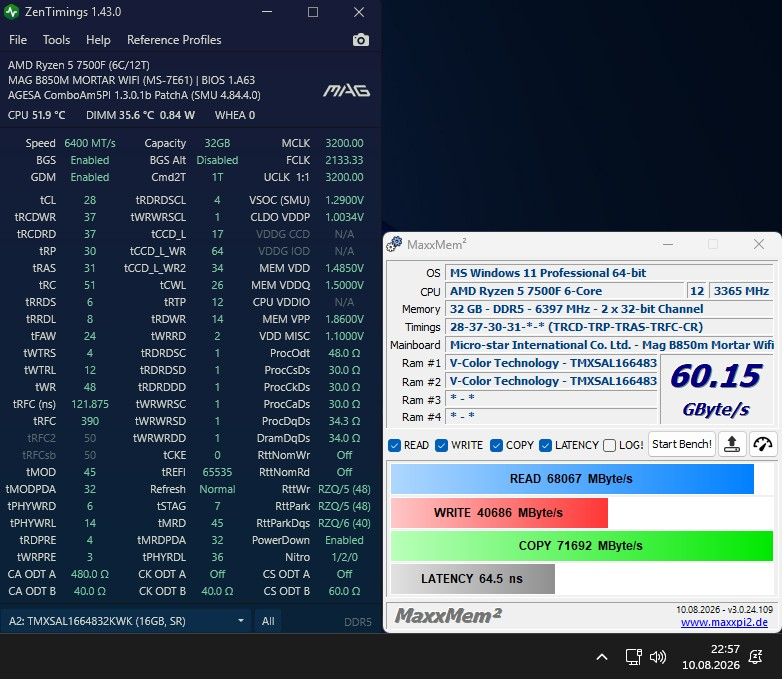Viewport: 782px width, 679px height.
Task: Open the MaxxMem speedometer gauge icon
Action: pyautogui.click(x=763, y=444)
